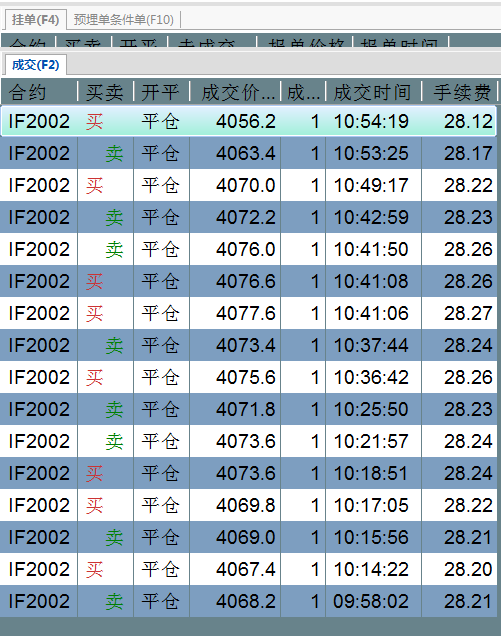
Task: Select the trade at 10:42:59
Action: click(249, 217)
